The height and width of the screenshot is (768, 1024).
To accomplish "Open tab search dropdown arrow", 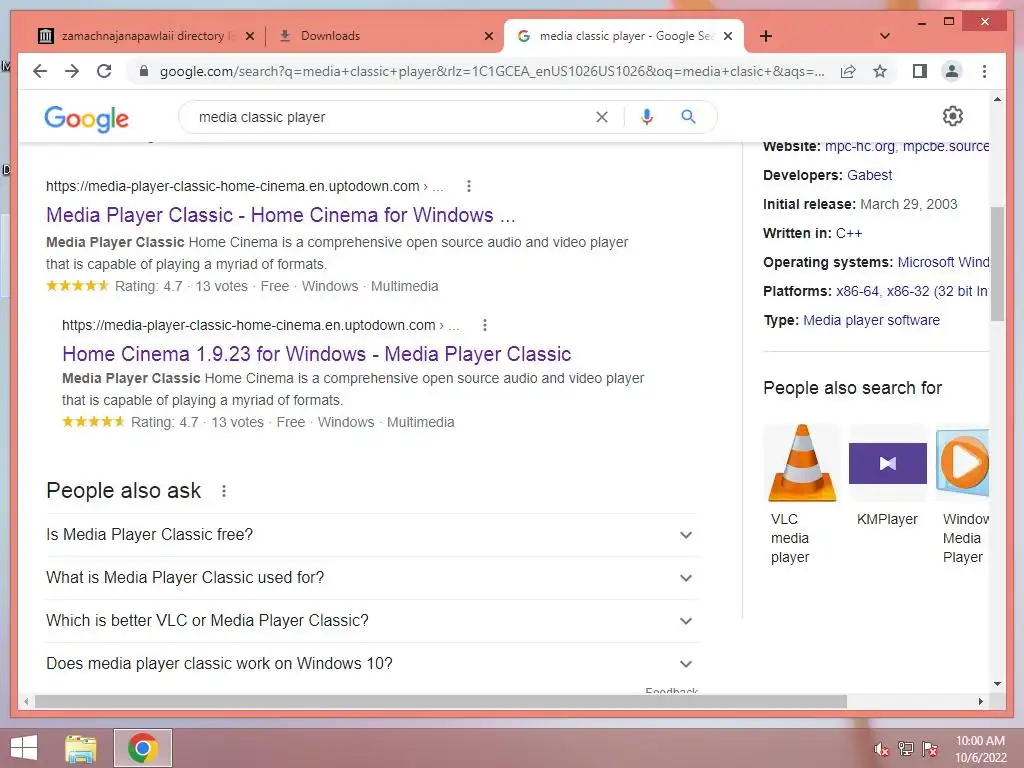I will coord(885,36).
